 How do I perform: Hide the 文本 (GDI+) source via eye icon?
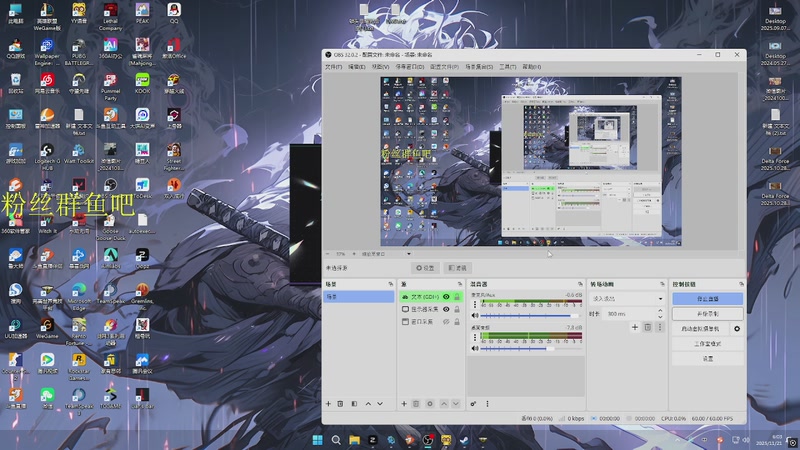point(446,296)
